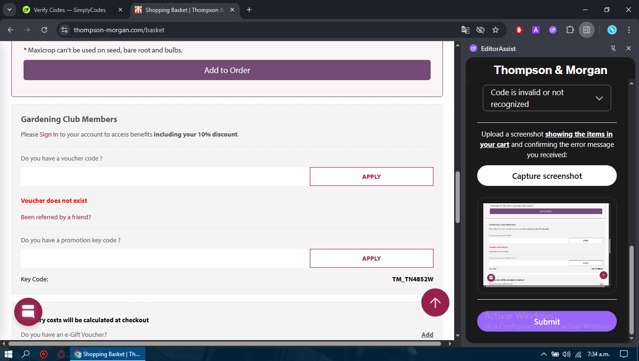This screenshot has height=361, width=639.
Task: Open a new browser tab
Action: click(x=249, y=10)
